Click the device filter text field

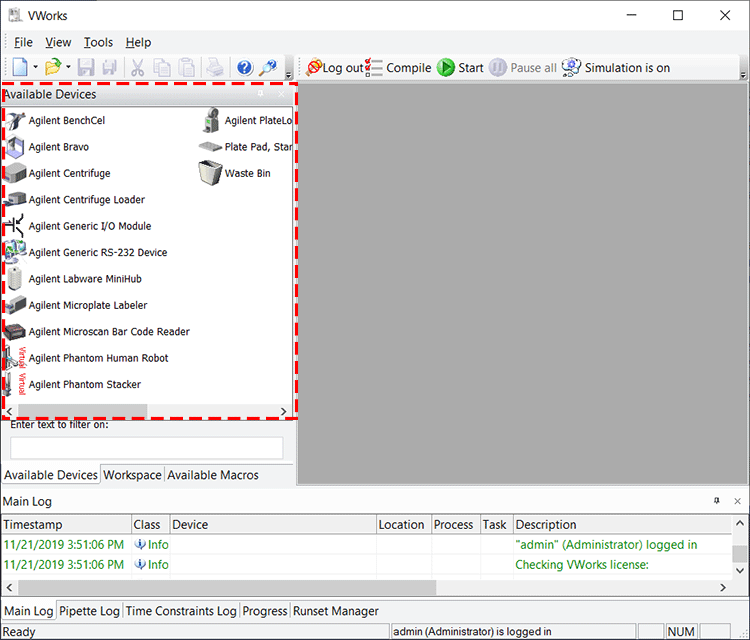pos(146,448)
